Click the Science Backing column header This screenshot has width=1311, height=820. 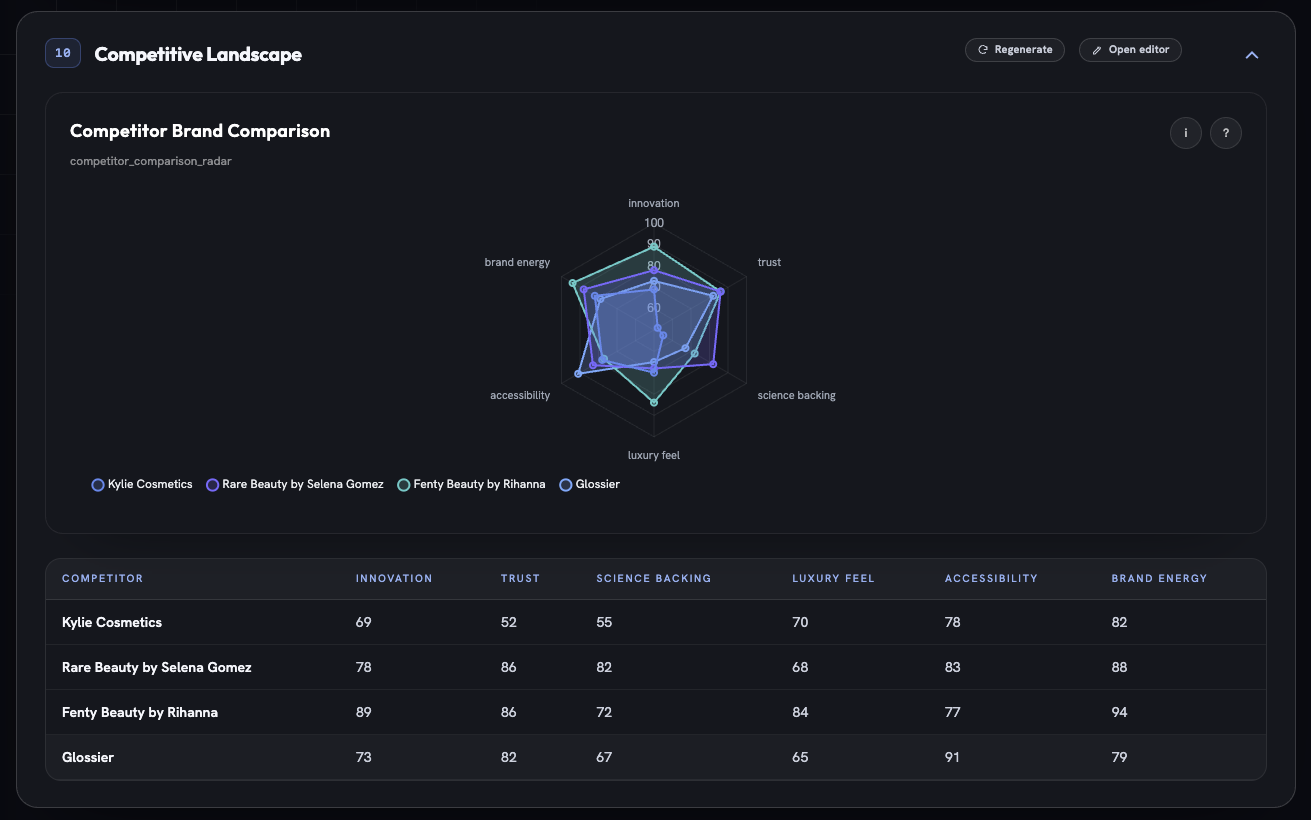[654, 579]
